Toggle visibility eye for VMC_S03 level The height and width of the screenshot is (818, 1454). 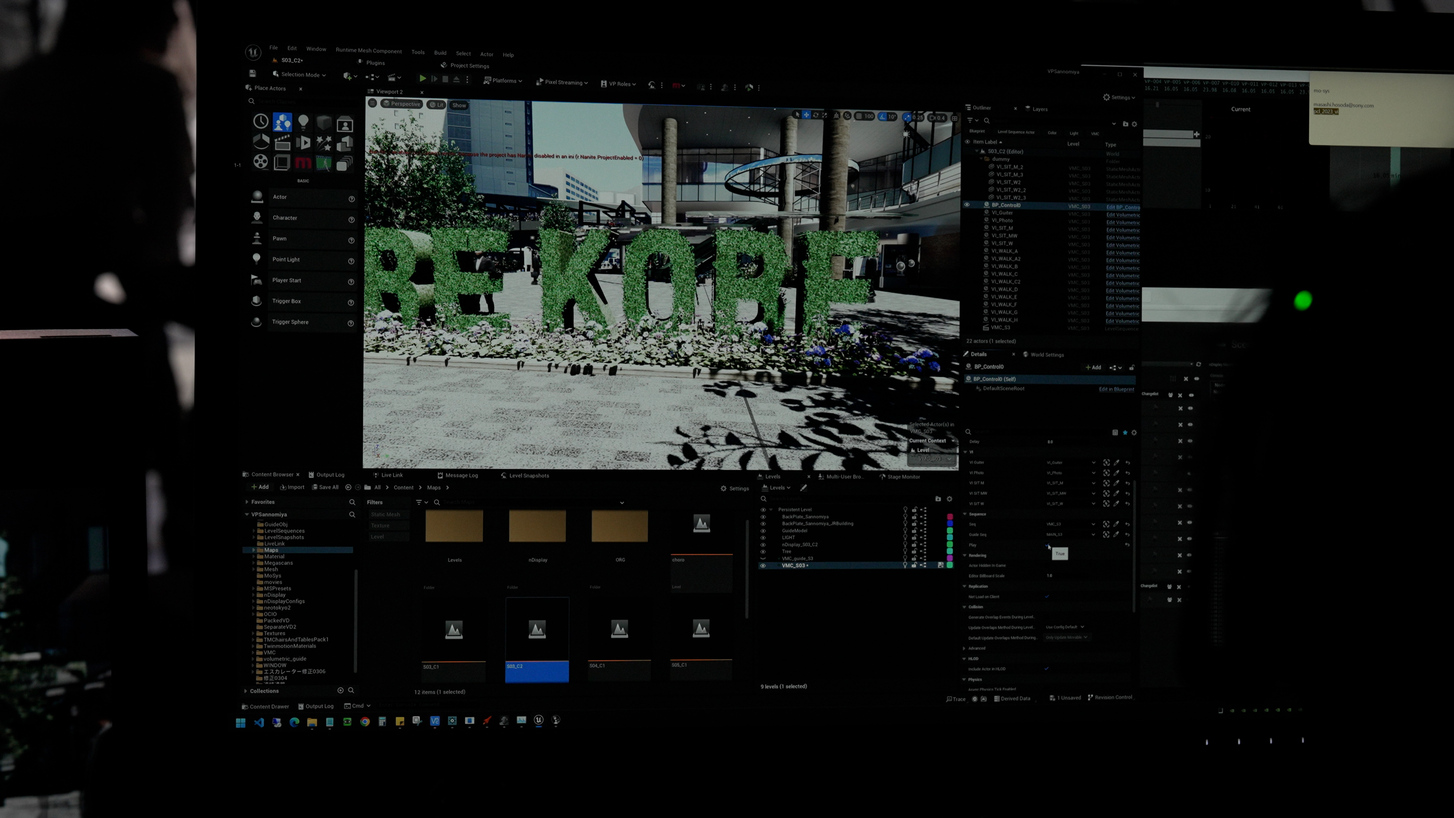(763, 566)
